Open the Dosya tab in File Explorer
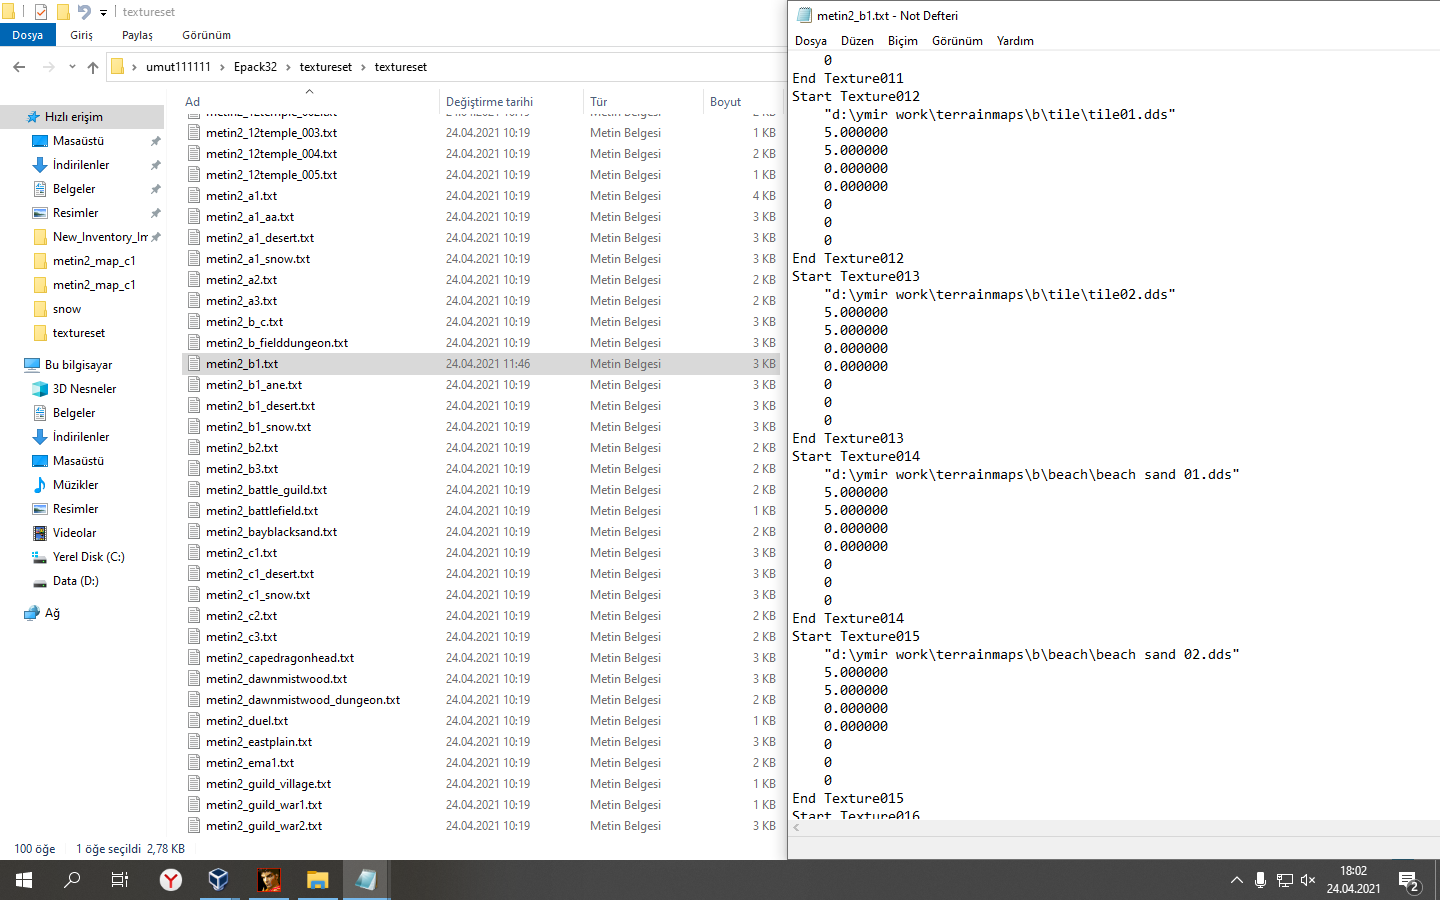Screen dimensions: 1440x900 coord(28,35)
